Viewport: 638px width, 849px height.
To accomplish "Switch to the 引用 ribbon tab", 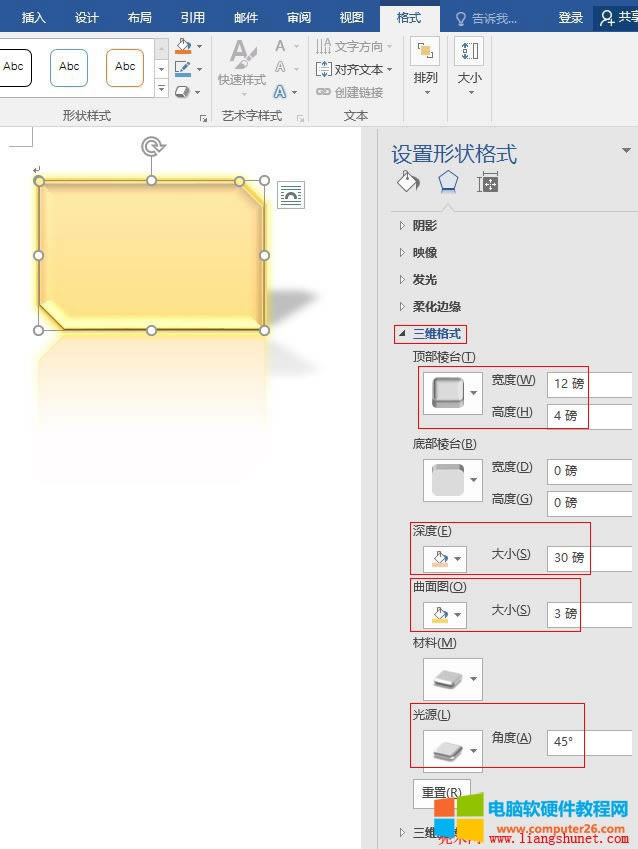I will click(x=193, y=18).
